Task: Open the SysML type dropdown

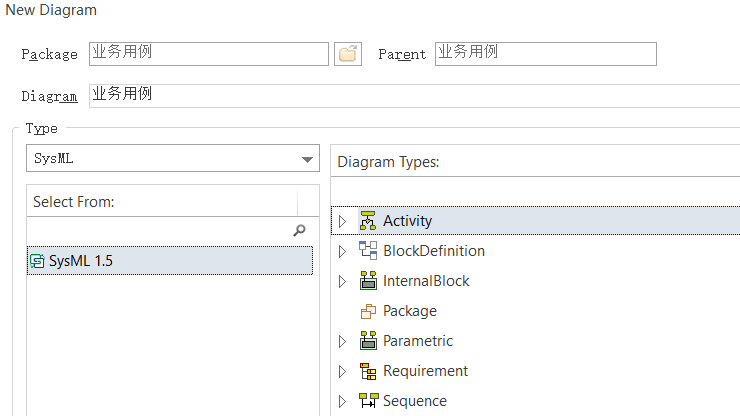Action: 307,159
